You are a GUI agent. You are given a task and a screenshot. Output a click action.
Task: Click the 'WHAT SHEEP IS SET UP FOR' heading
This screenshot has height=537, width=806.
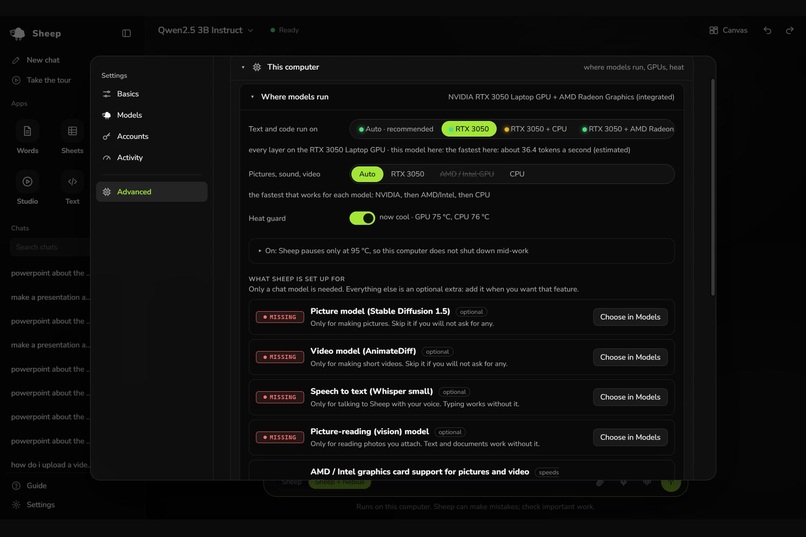(x=297, y=279)
